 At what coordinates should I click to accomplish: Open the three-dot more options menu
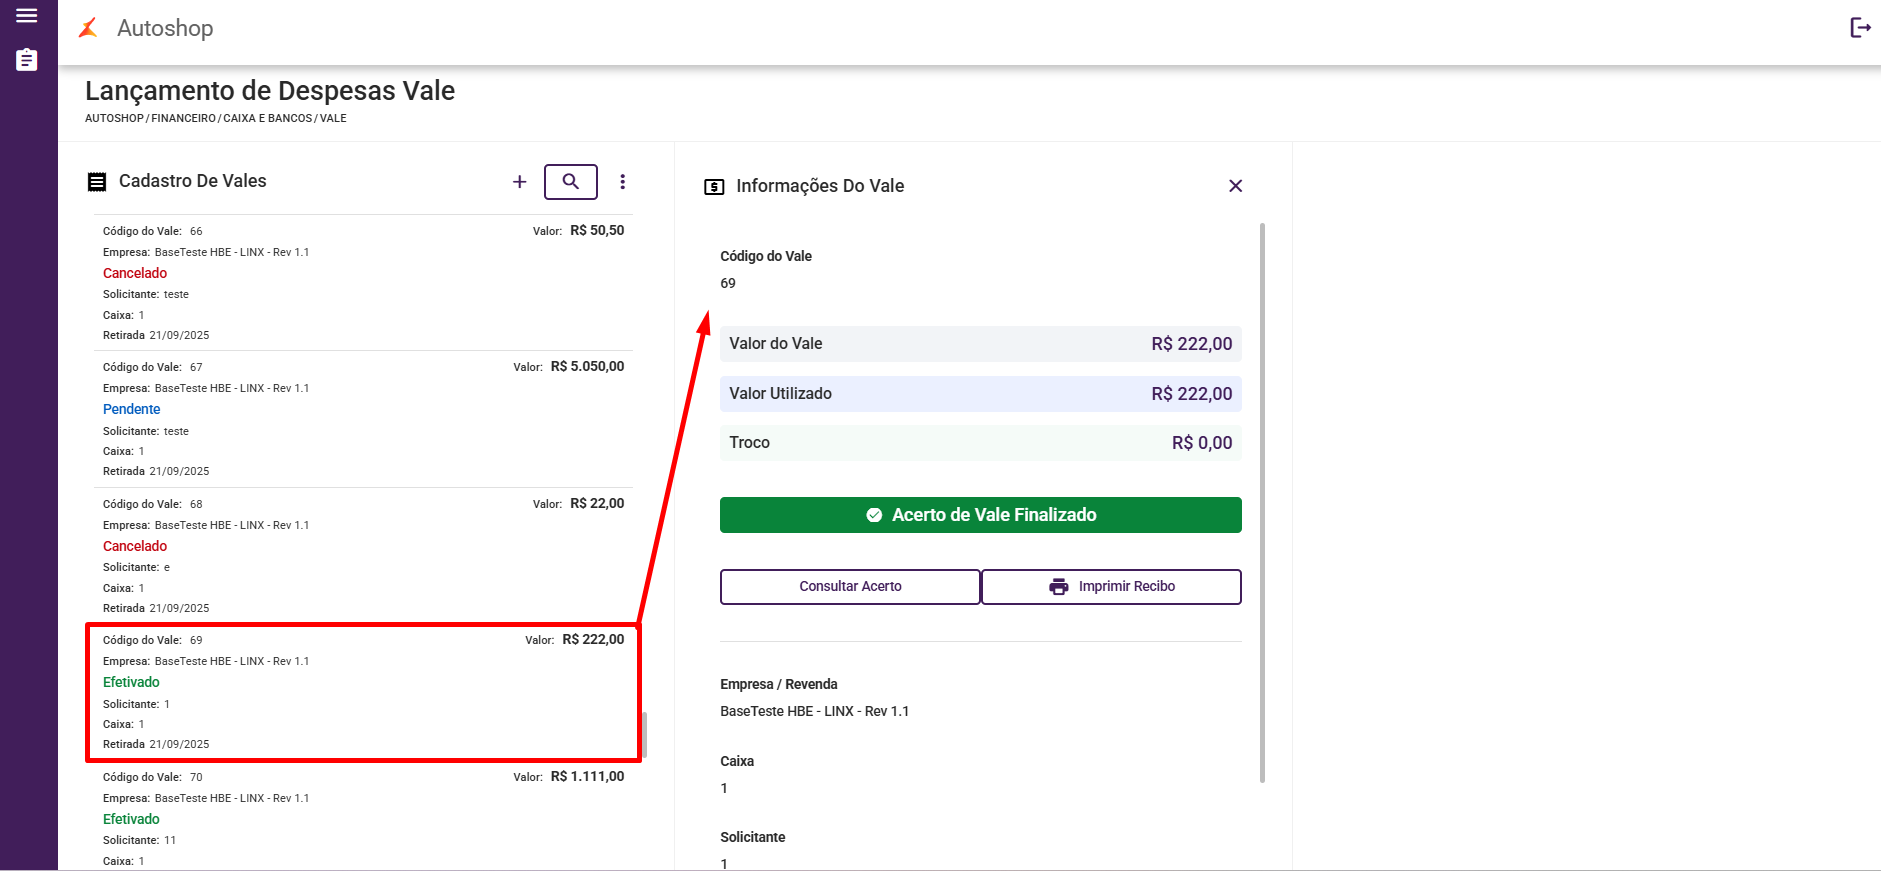pyautogui.click(x=623, y=182)
